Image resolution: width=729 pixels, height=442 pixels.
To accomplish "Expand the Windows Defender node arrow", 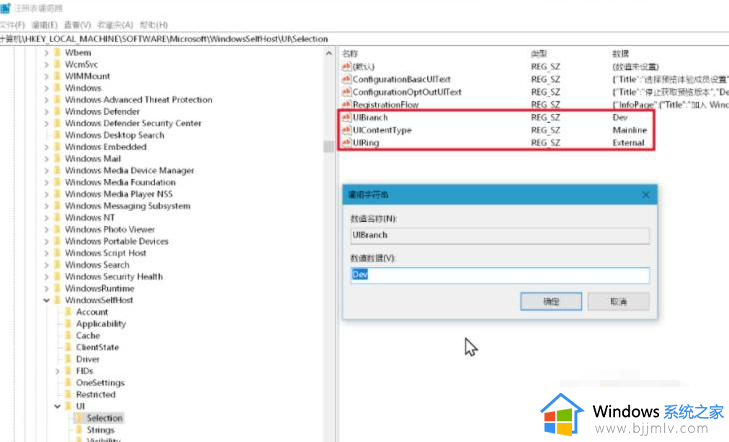I will (46, 112).
